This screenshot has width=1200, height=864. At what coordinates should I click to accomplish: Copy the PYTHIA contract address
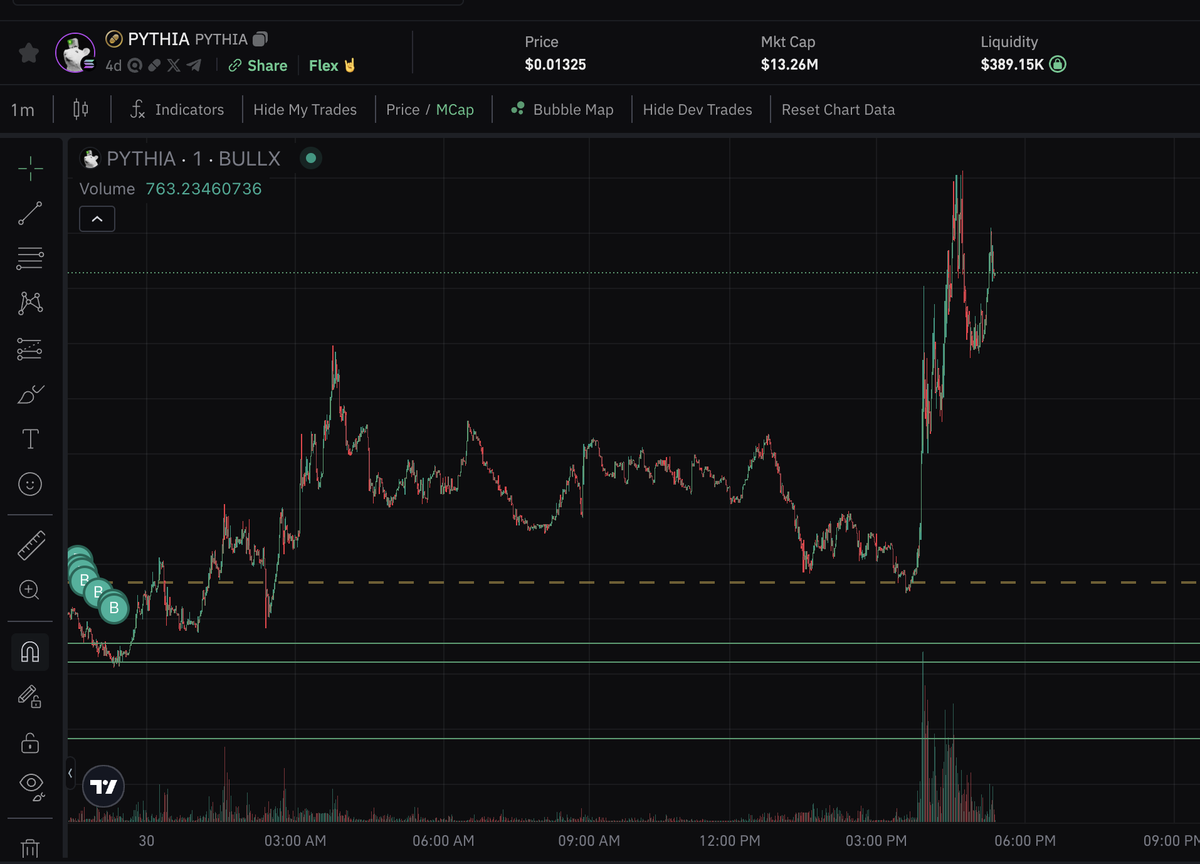pos(260,39)
